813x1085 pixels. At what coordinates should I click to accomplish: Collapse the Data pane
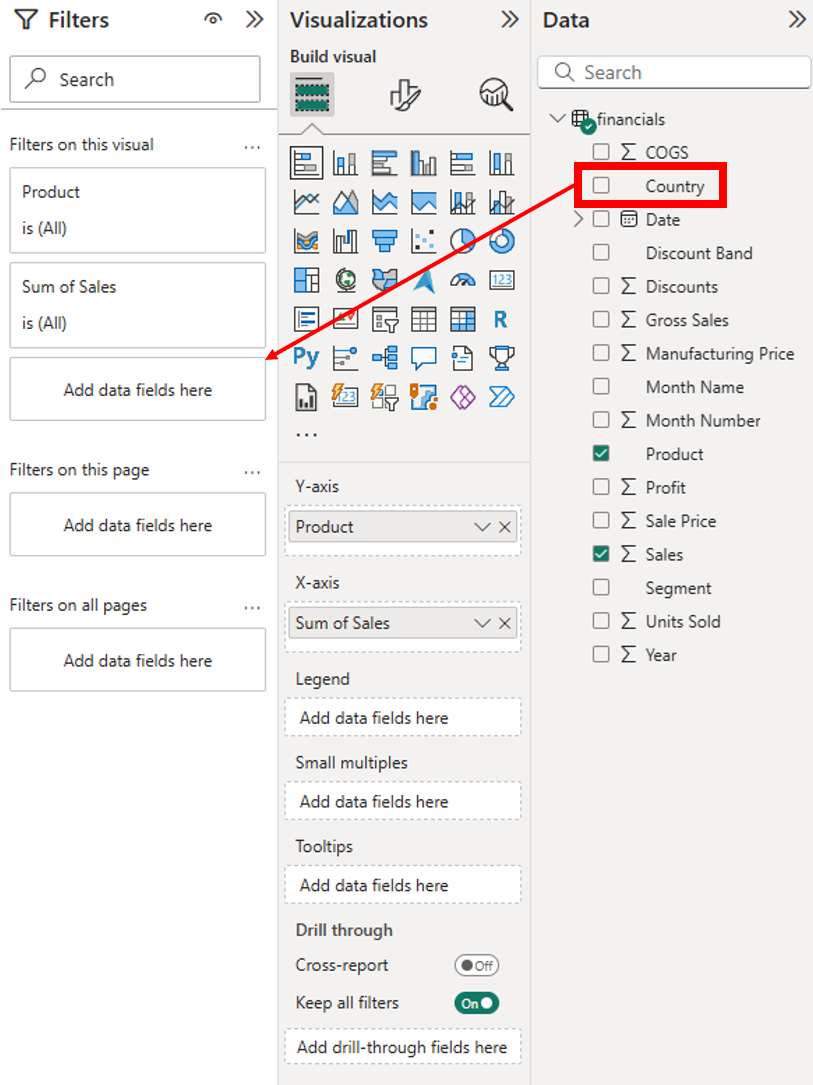[x=797, y=19]
